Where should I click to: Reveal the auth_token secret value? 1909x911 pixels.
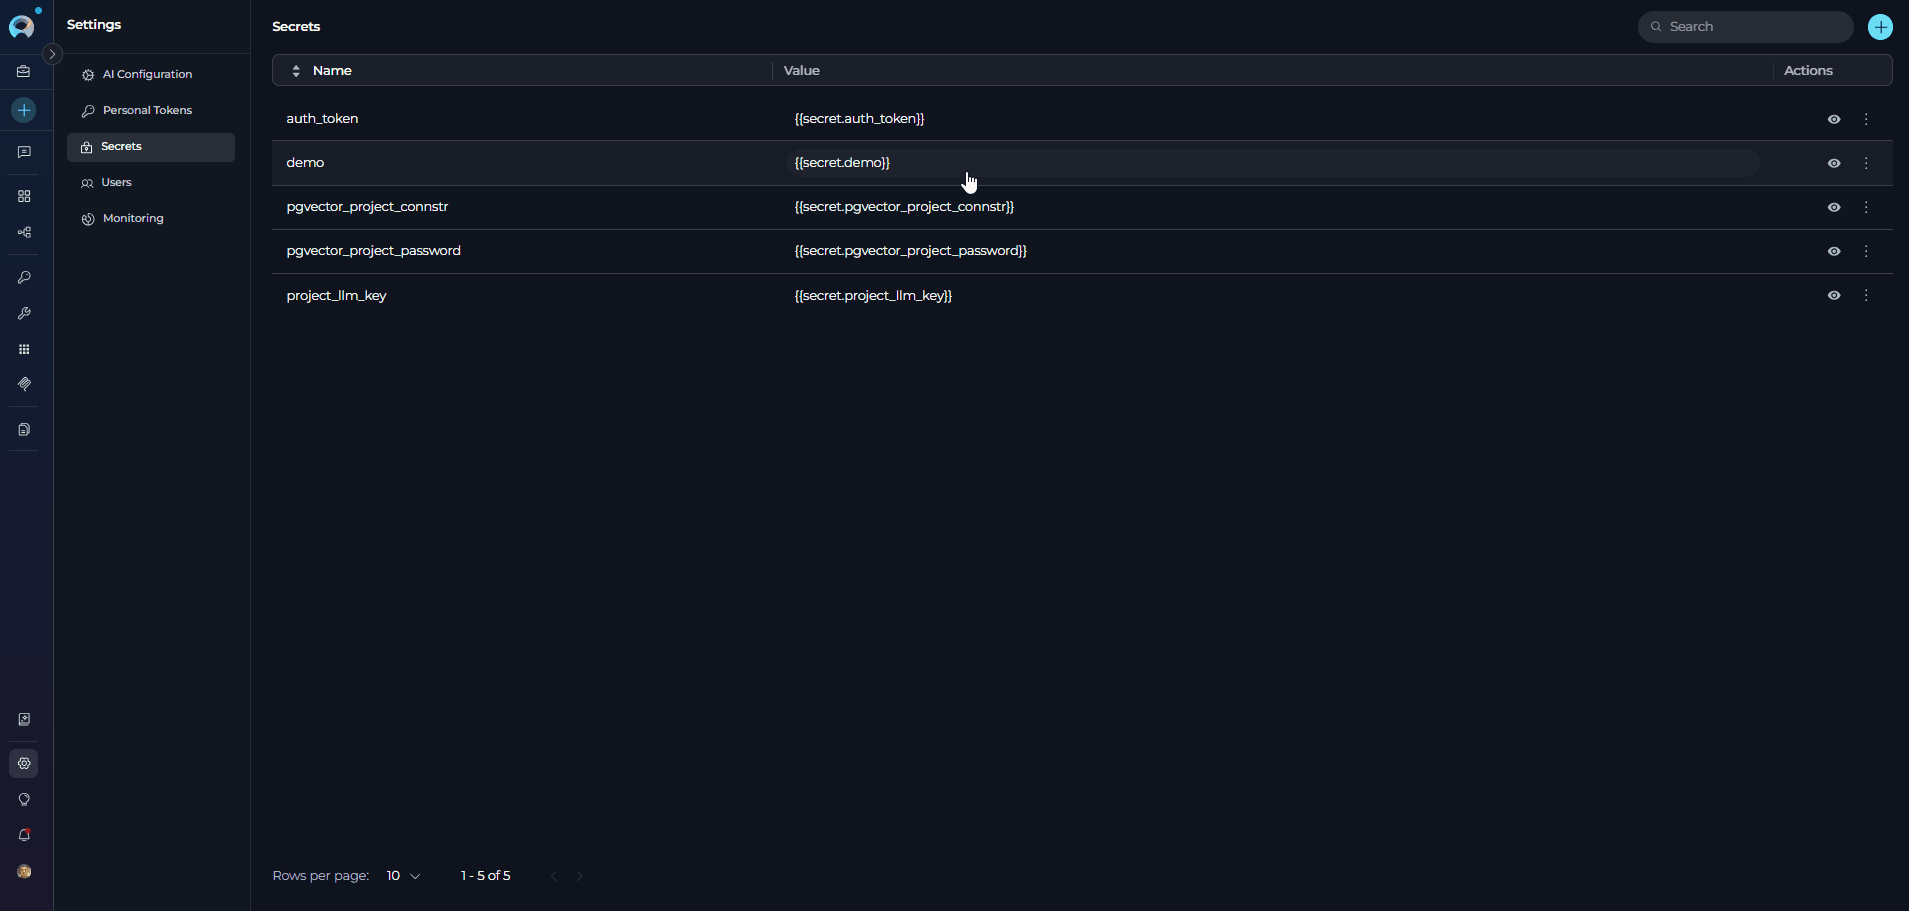click(1833, 119)
